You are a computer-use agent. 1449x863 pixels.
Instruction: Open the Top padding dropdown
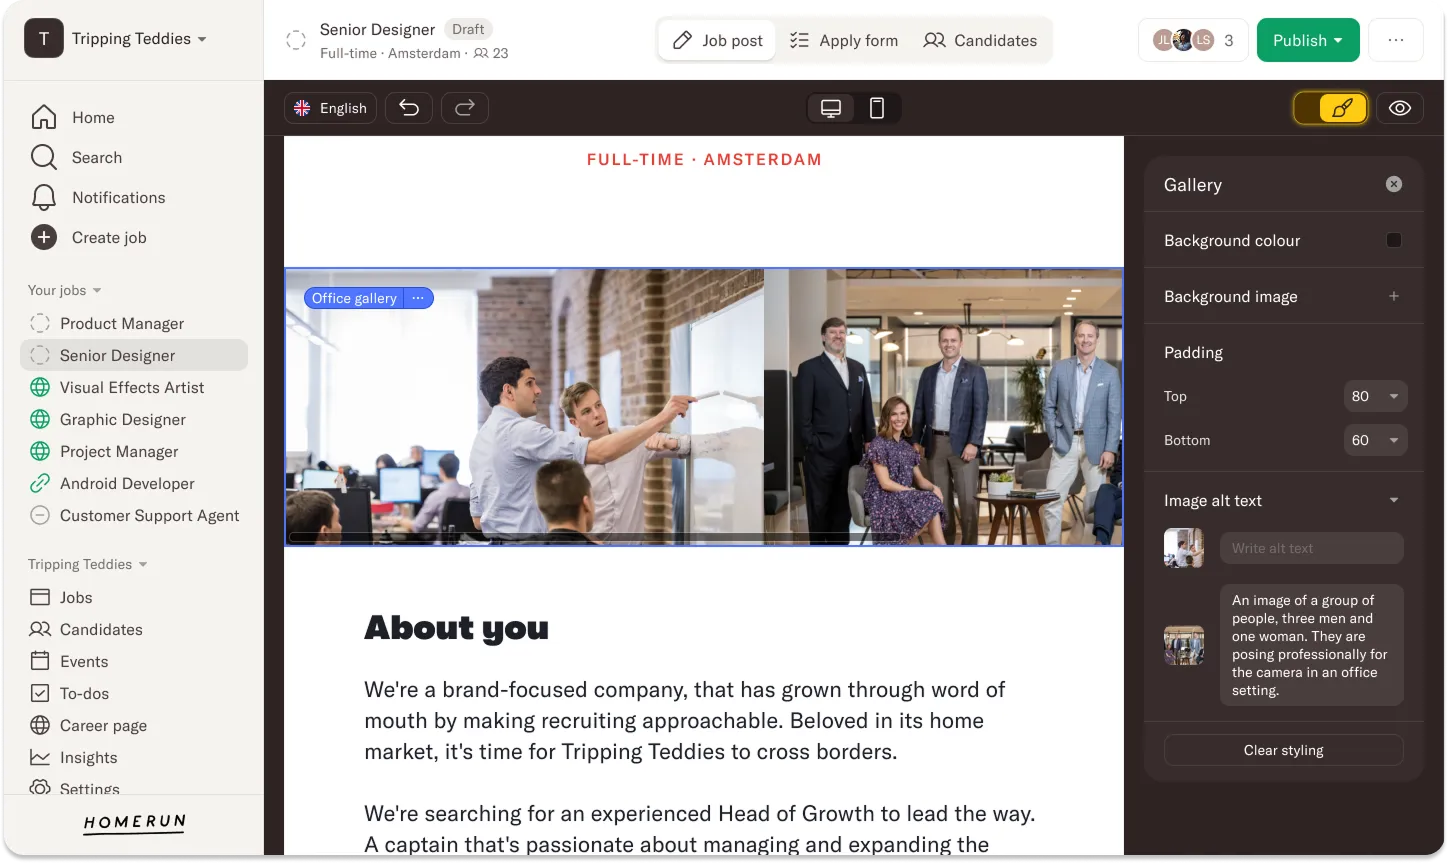click(1376, 396)
